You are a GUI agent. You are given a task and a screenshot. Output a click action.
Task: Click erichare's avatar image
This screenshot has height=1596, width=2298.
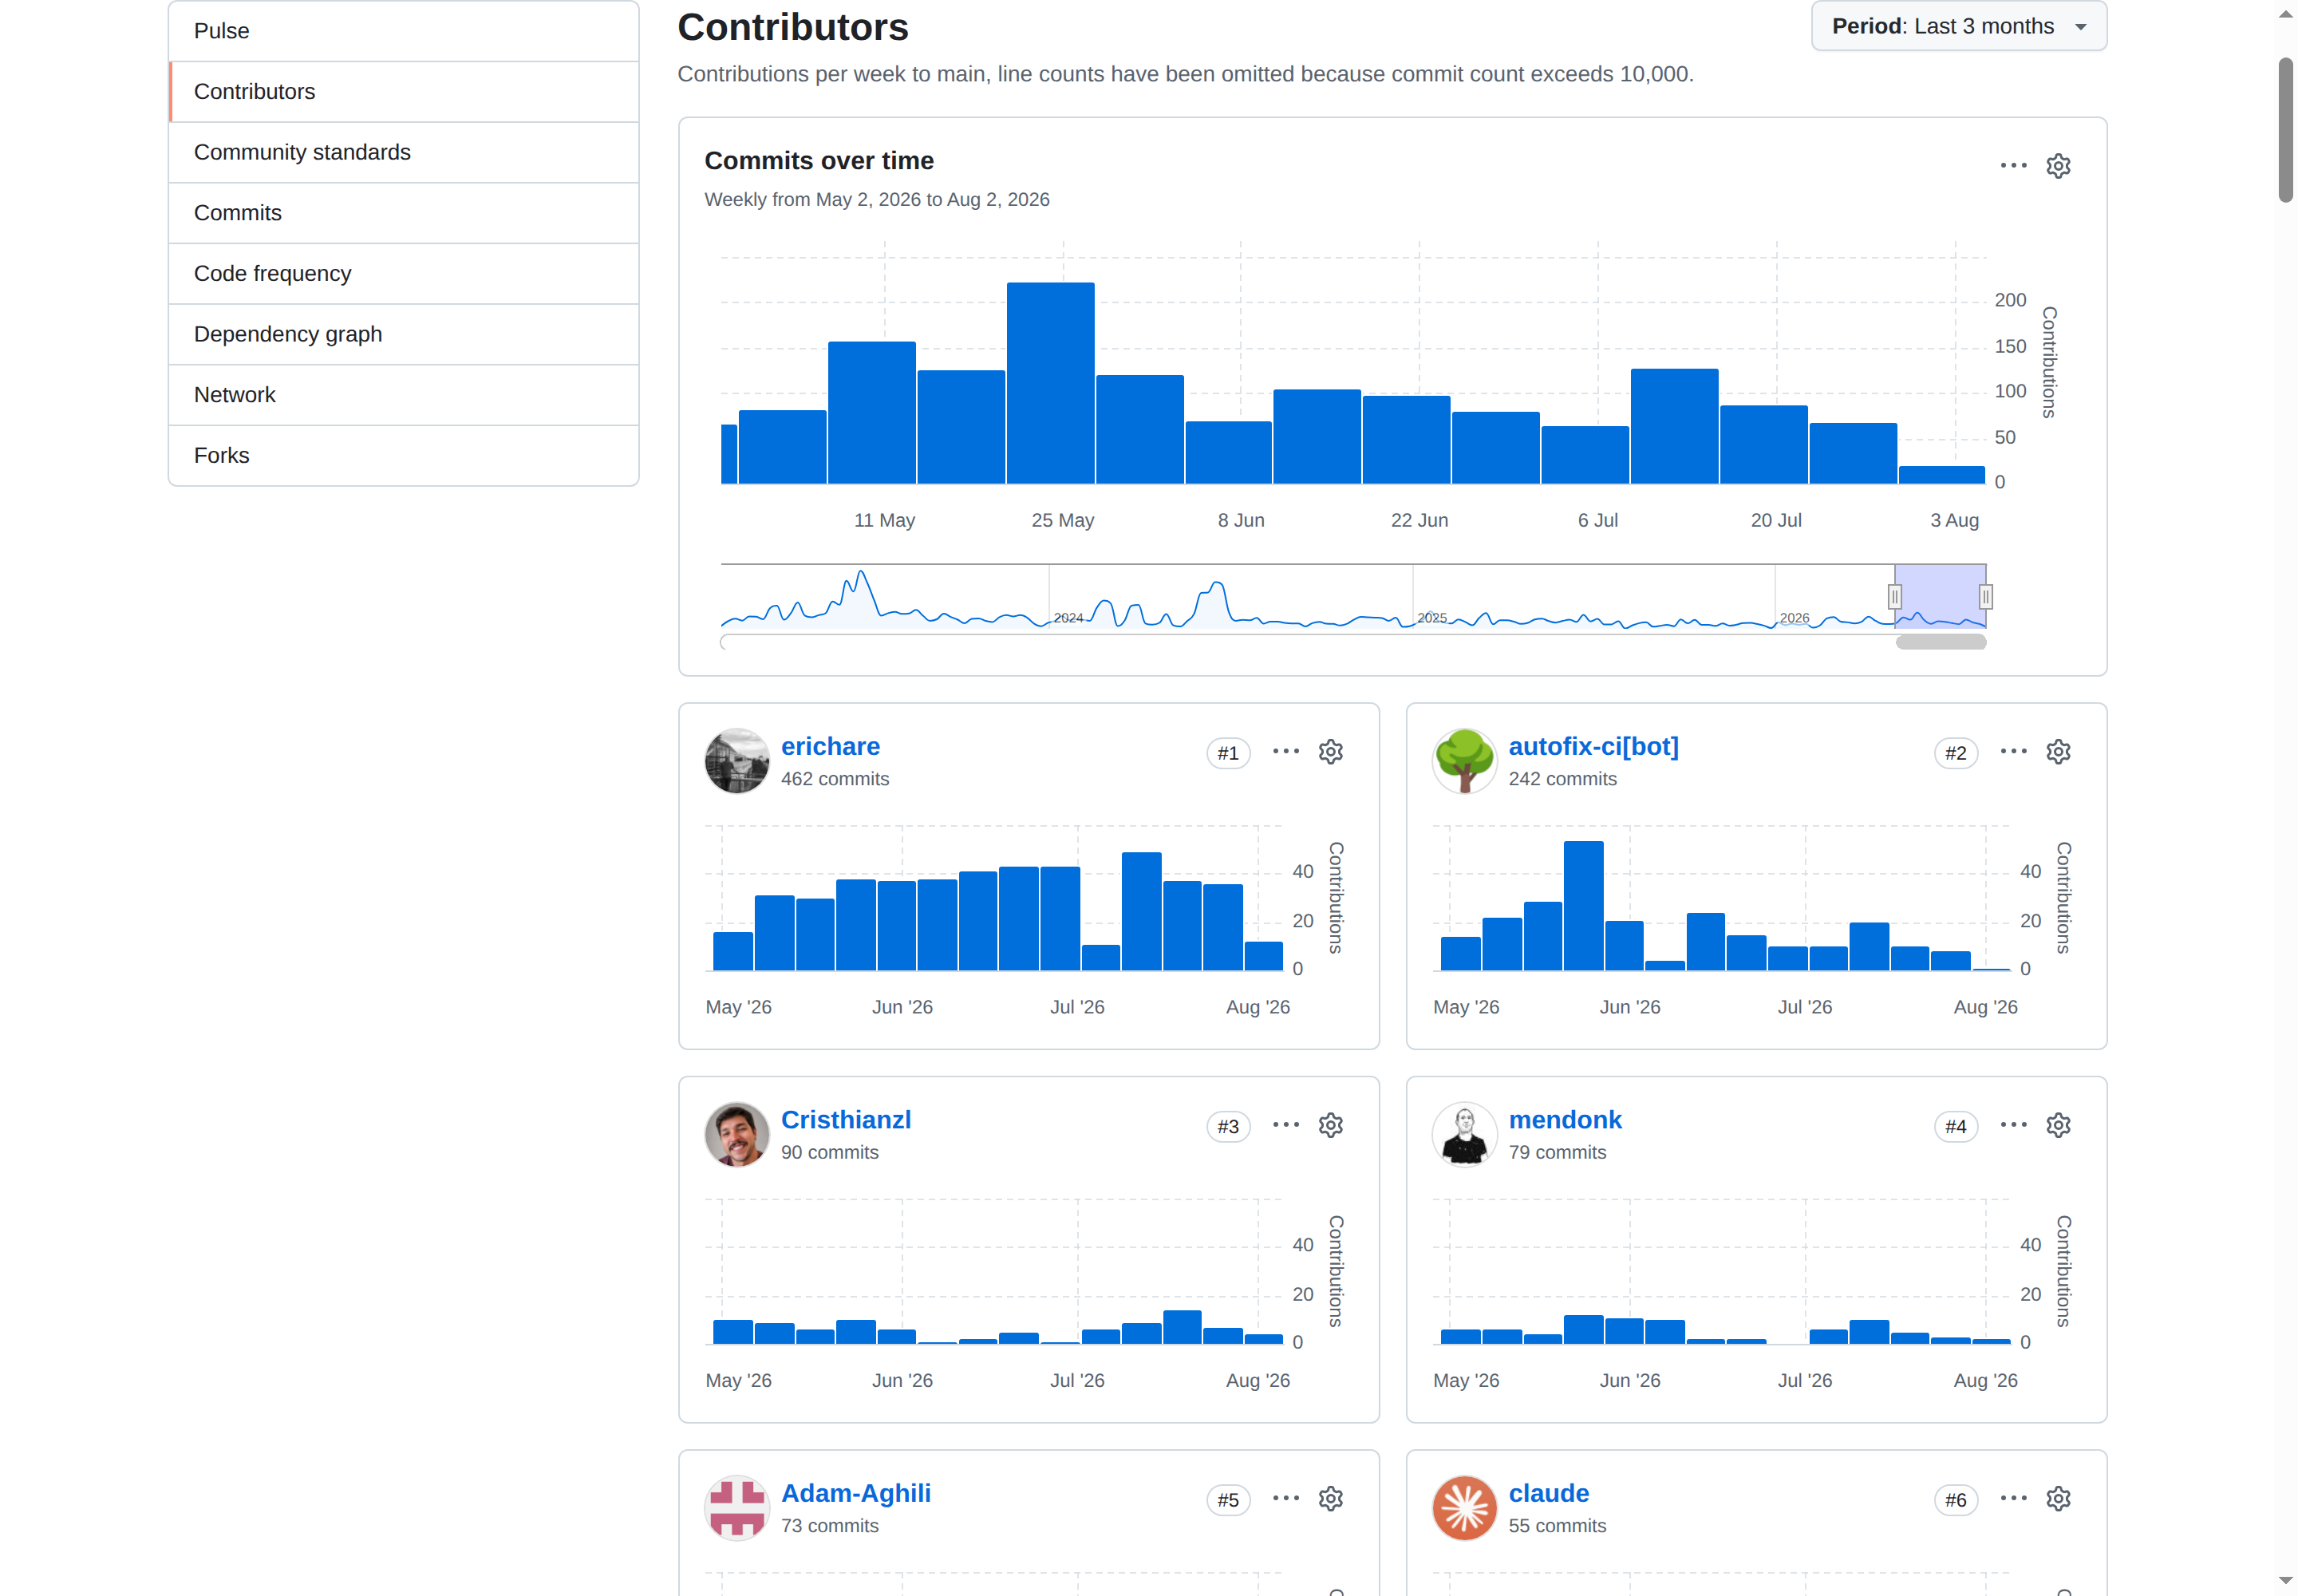[737, 761]
